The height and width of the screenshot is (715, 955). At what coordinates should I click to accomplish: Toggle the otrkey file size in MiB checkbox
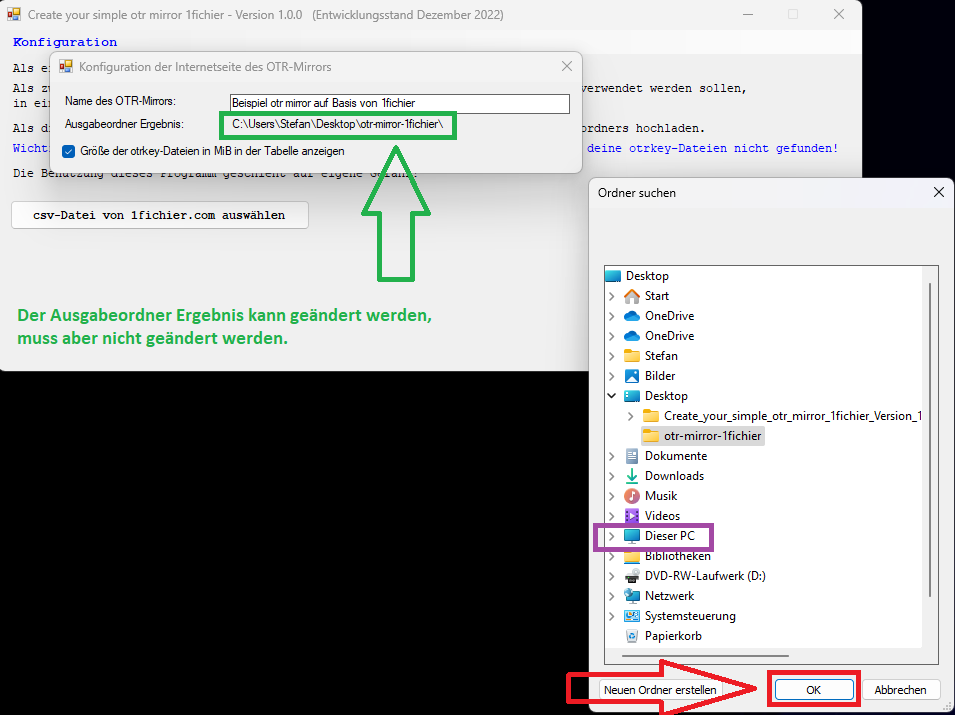(68, 151)
